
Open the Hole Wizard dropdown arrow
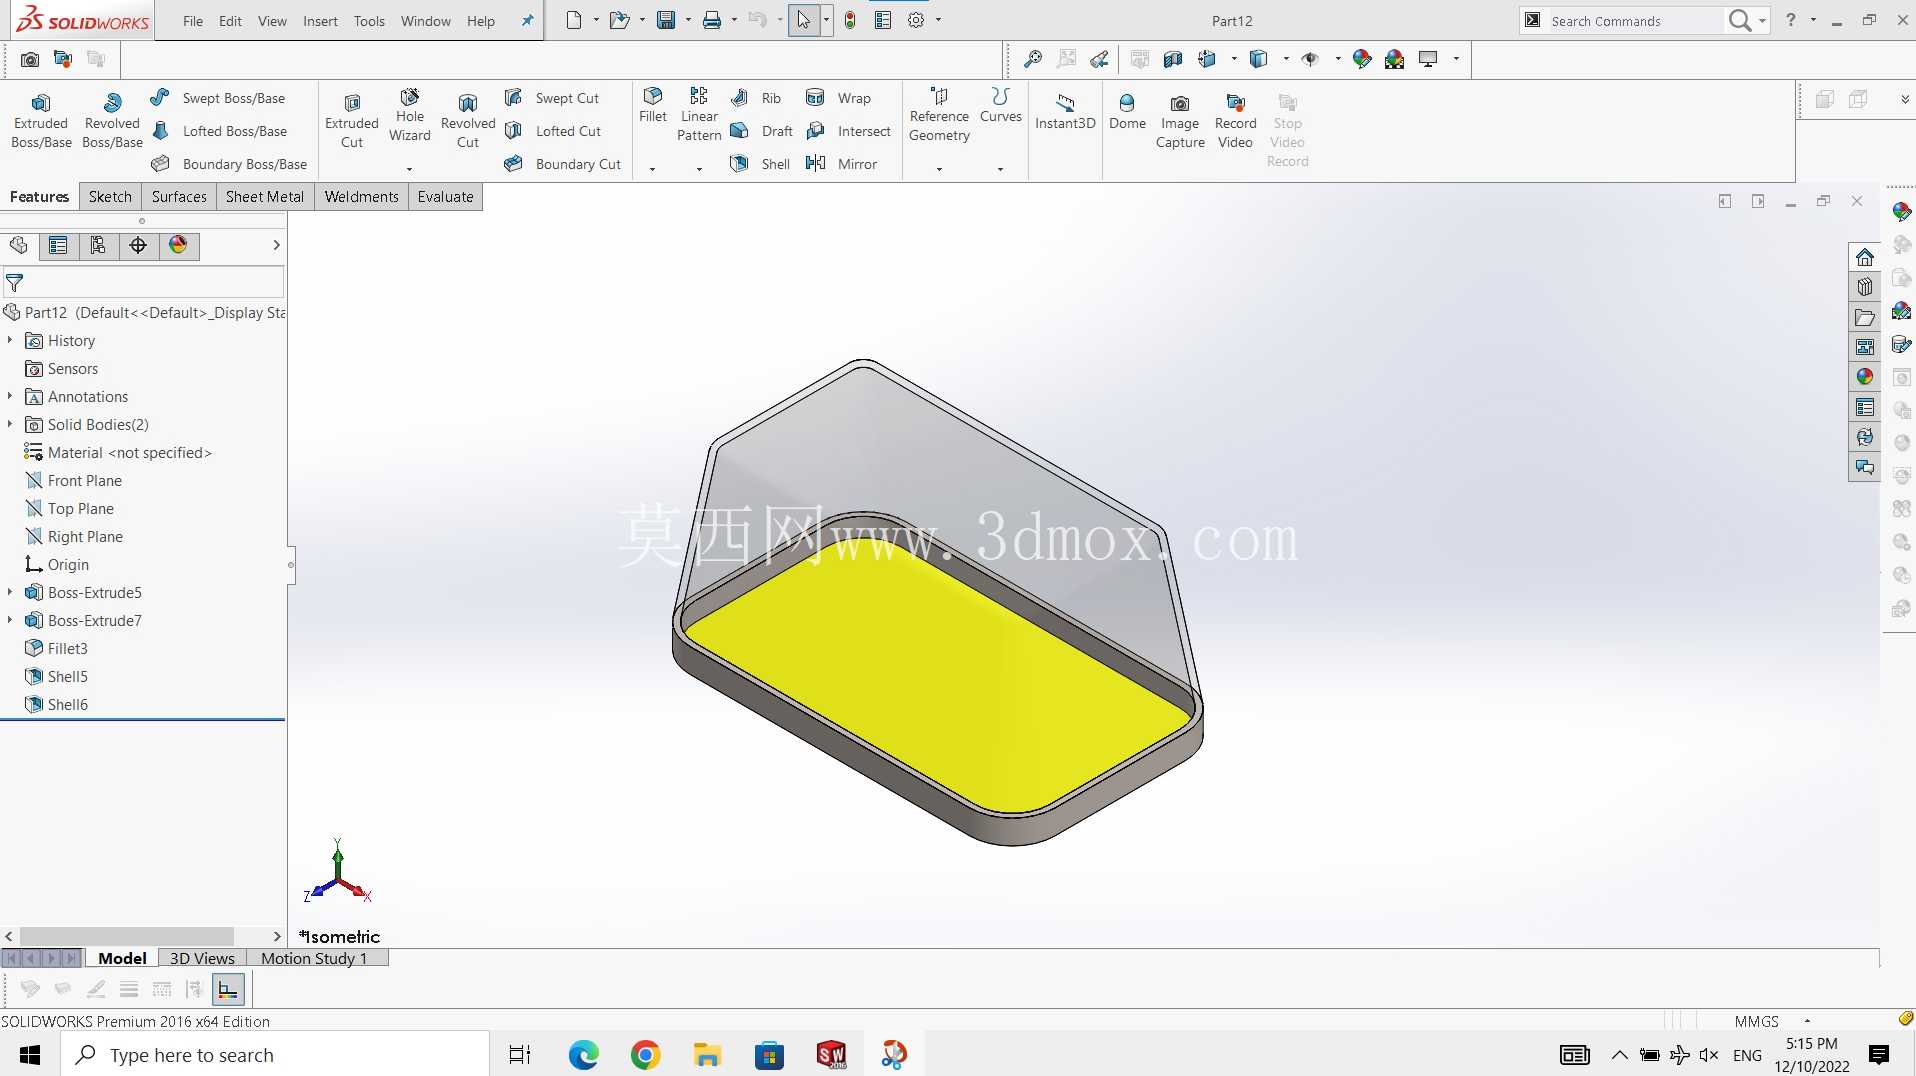click(x=409, y=169)
